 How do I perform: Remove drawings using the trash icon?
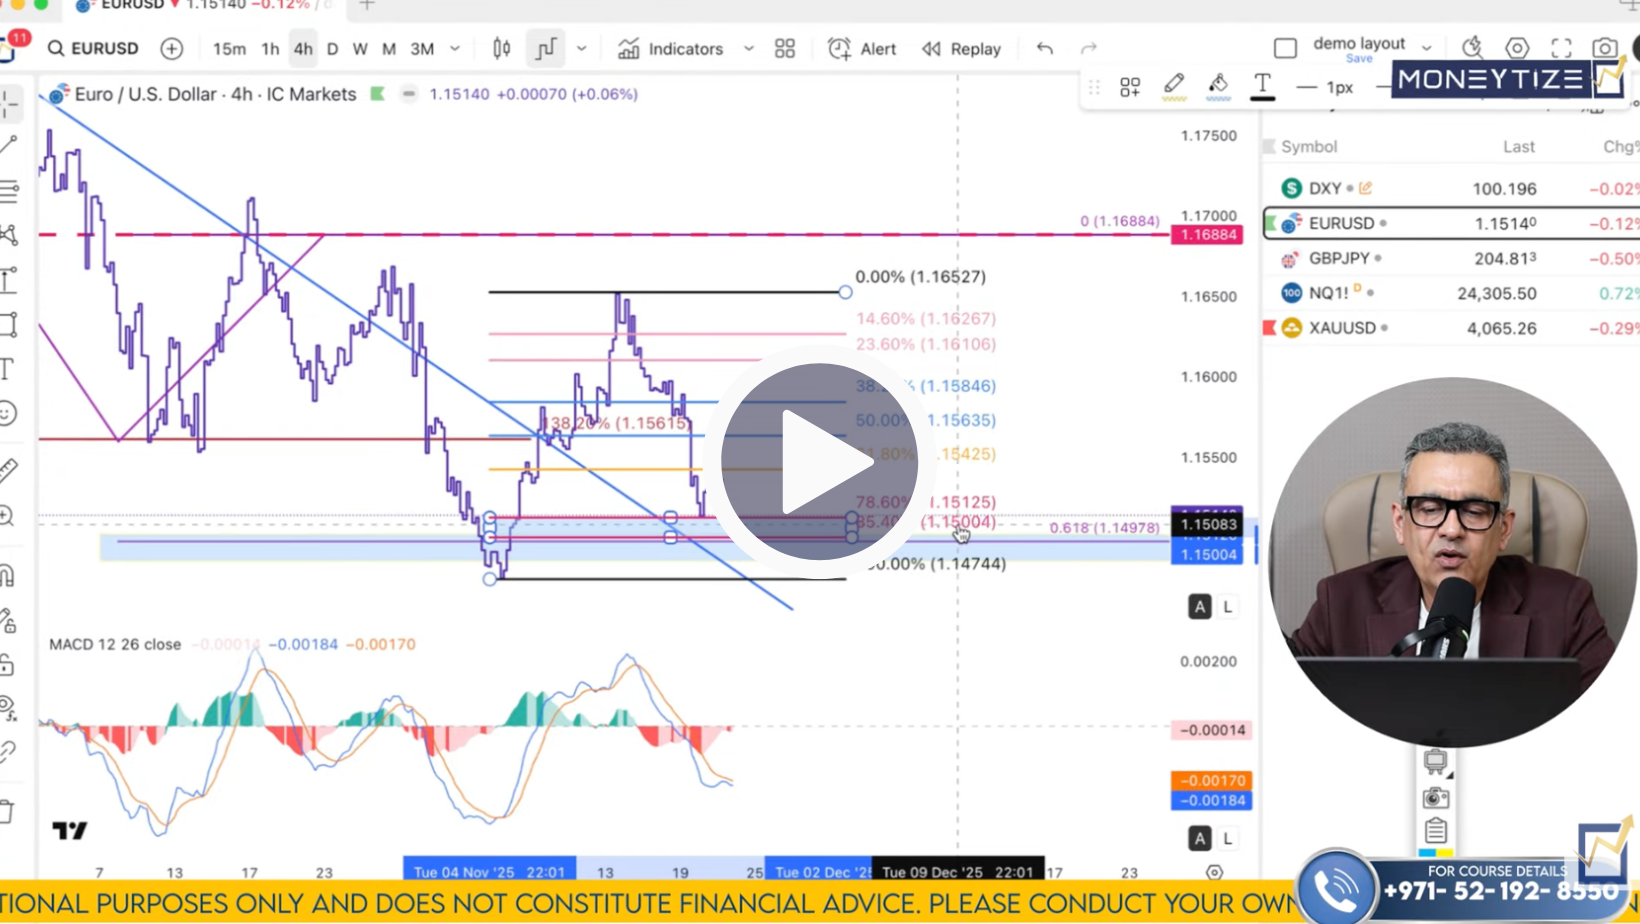(x=10, y=814)
